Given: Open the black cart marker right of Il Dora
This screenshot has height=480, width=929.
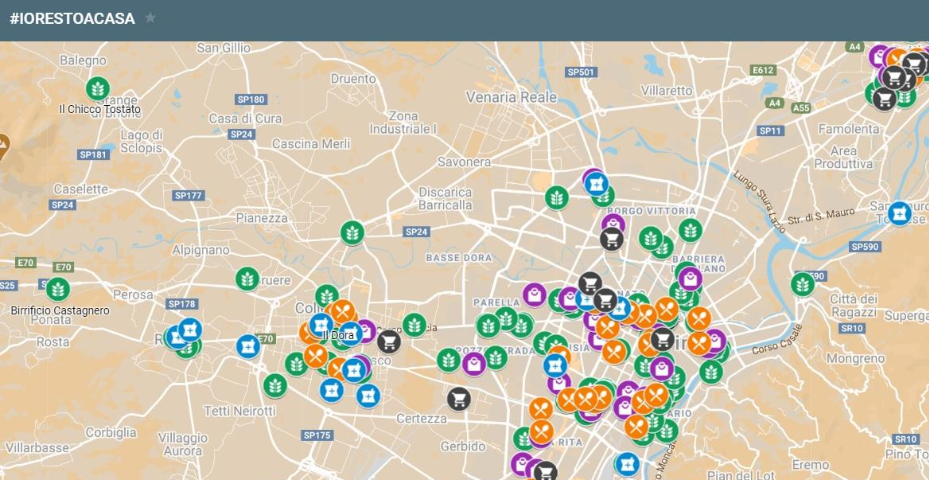Looking at the screenshot, I should 389,342.
